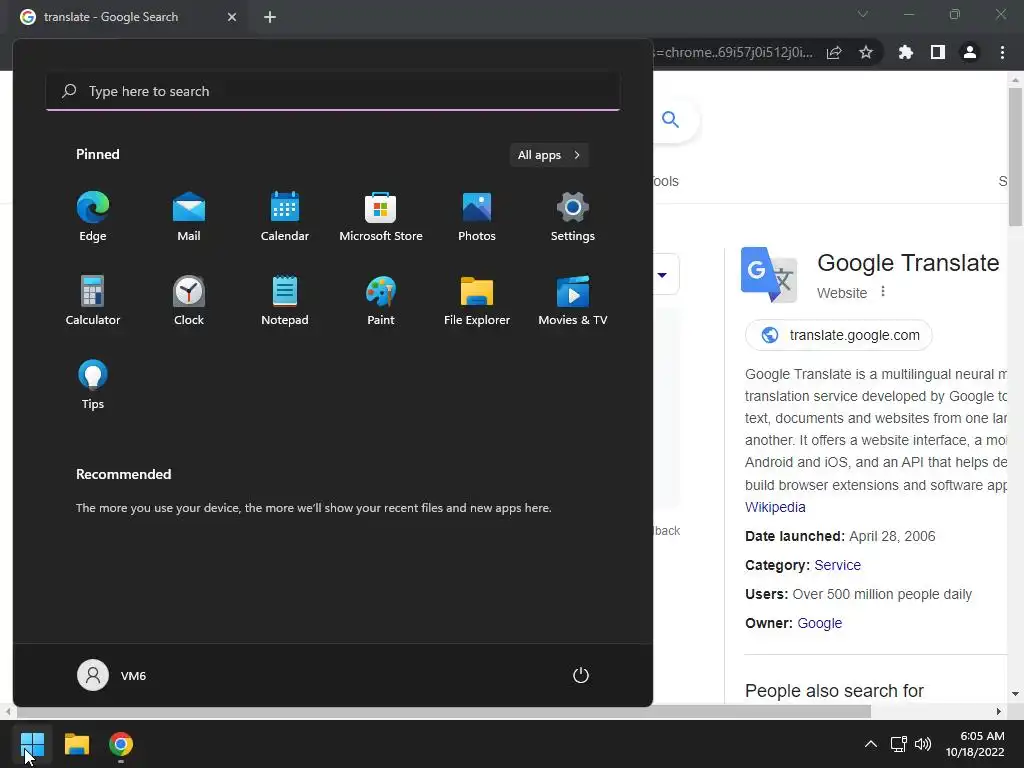Toggle Chrome side panel
The width and height of the screenshot is (1024, 768).
938,52
